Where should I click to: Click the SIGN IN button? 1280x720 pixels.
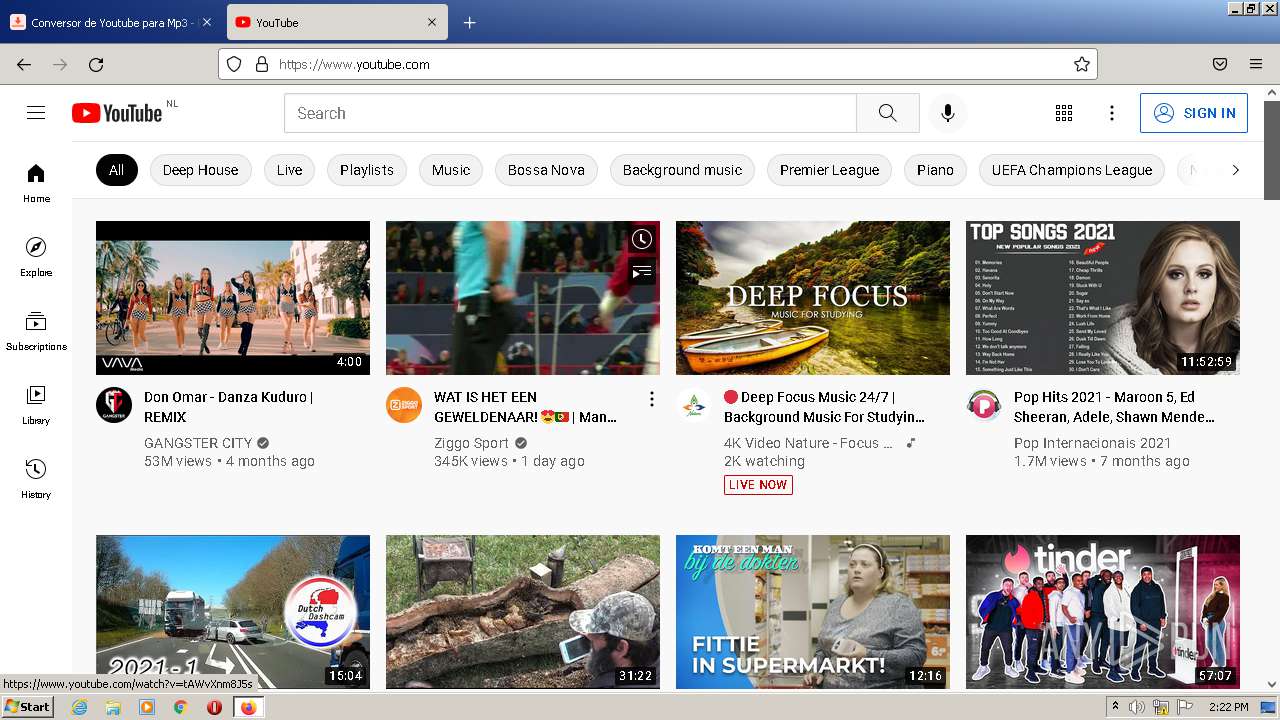[x=1194, y=113]
